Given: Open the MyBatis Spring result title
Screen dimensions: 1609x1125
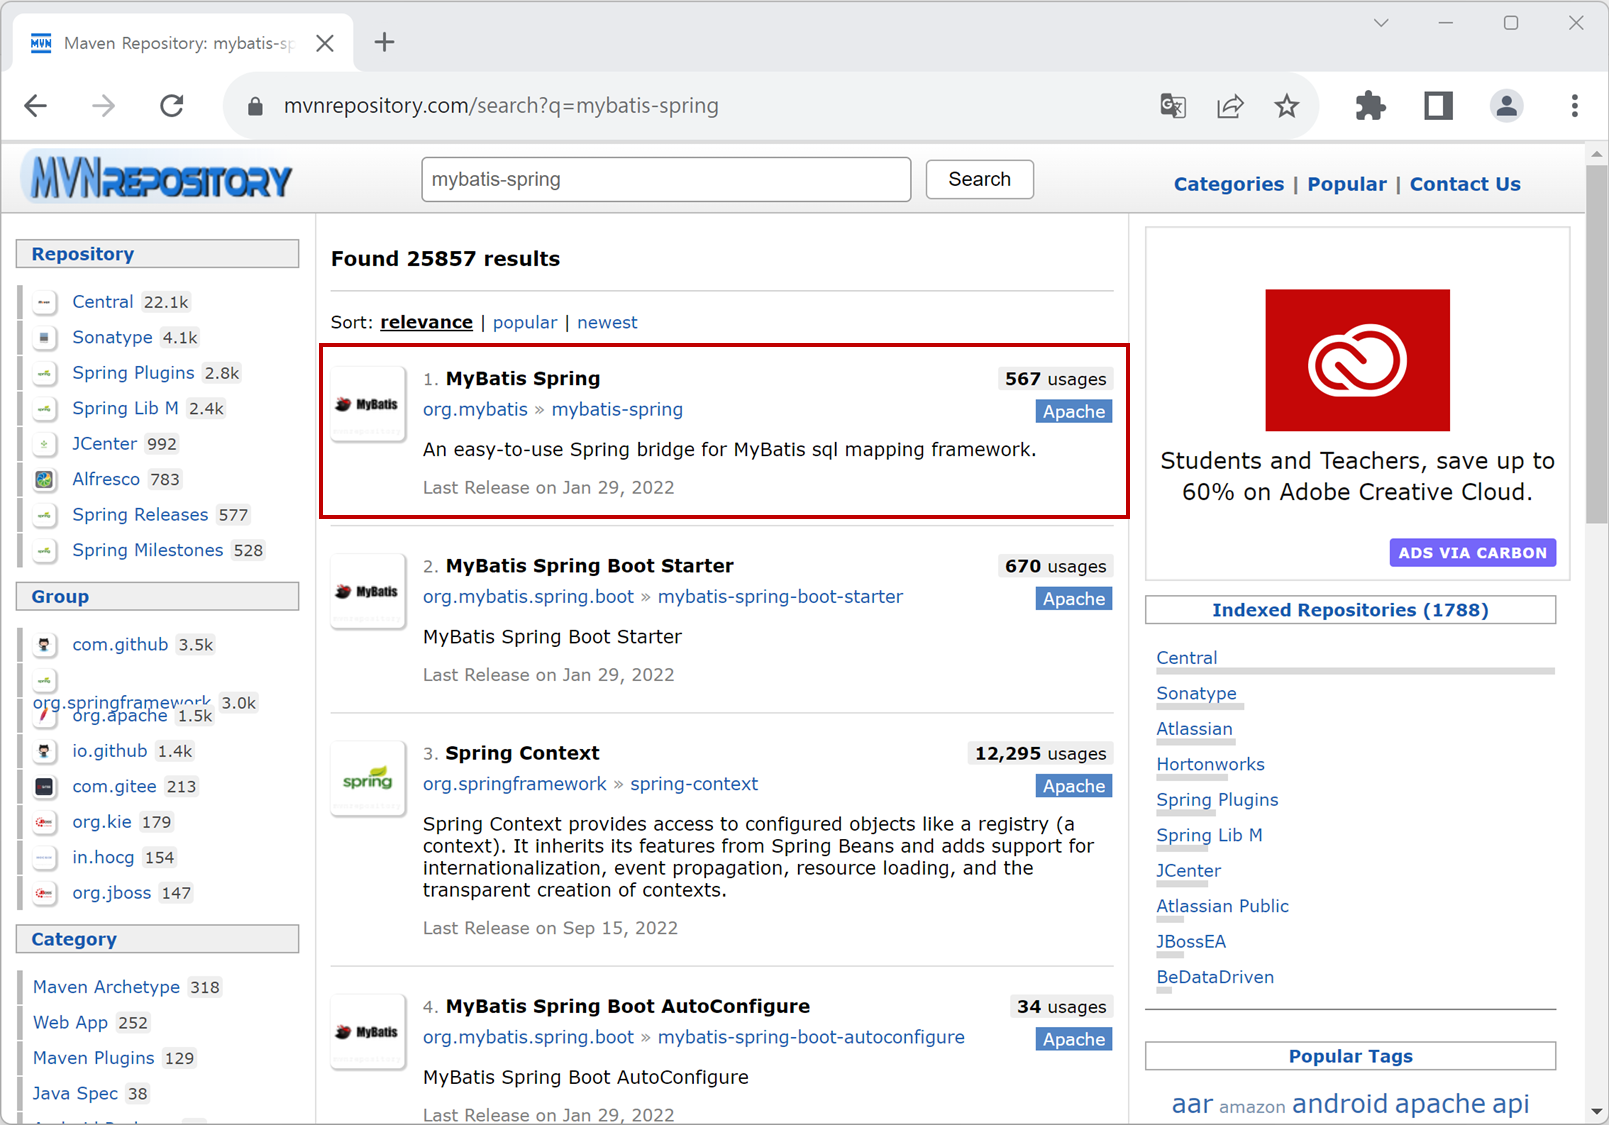Looking at the screenshot, I should (523, 378).
